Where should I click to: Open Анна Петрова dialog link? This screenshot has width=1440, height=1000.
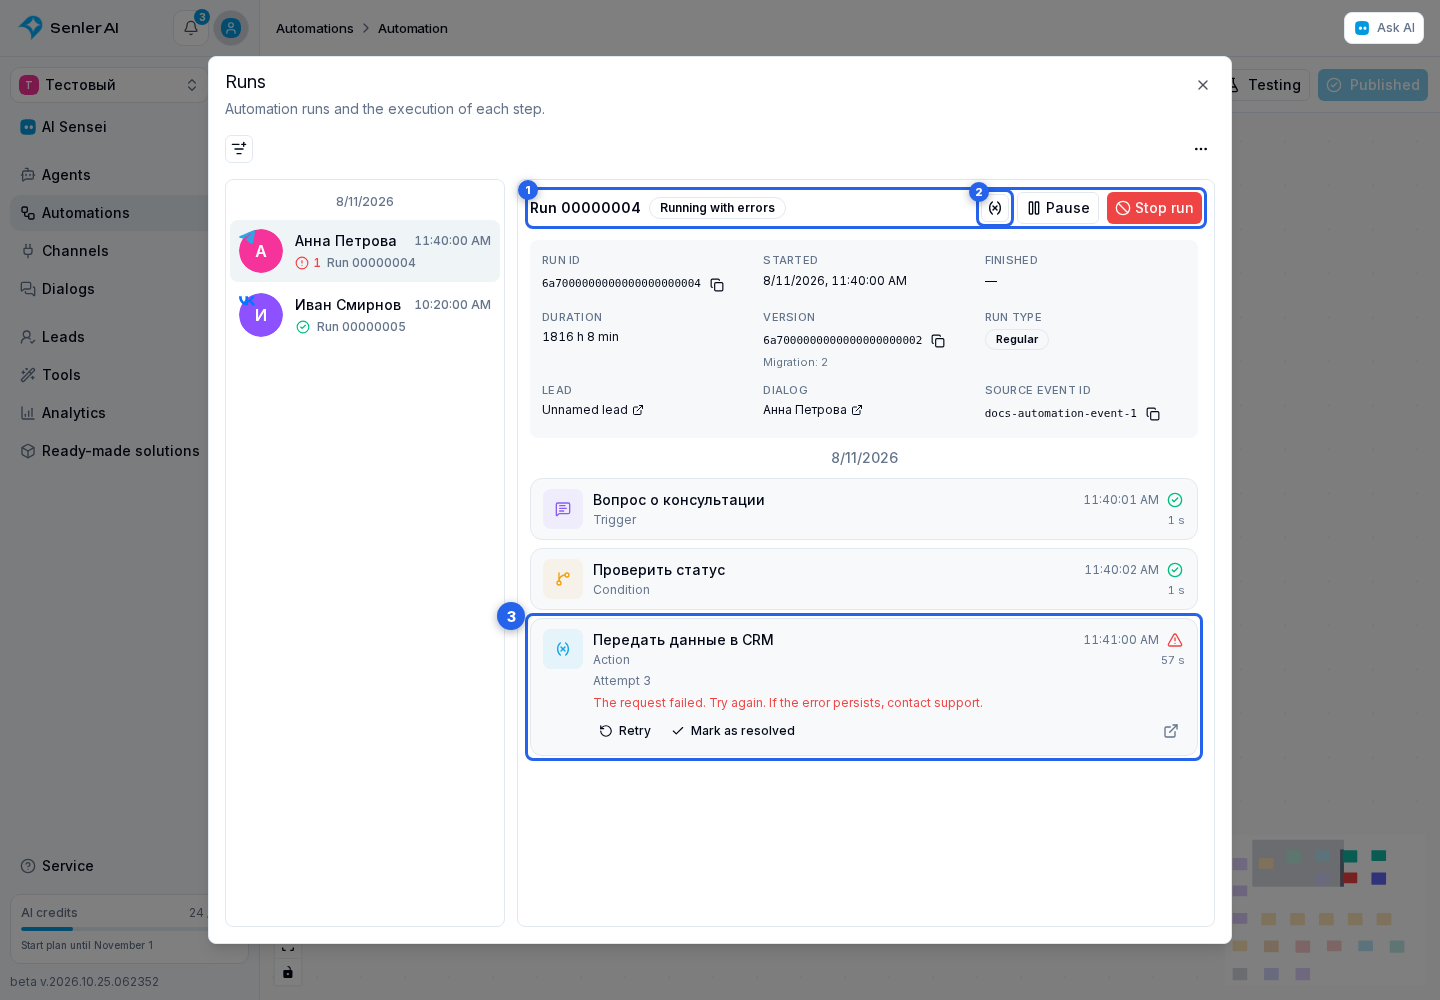pos(813,410)
